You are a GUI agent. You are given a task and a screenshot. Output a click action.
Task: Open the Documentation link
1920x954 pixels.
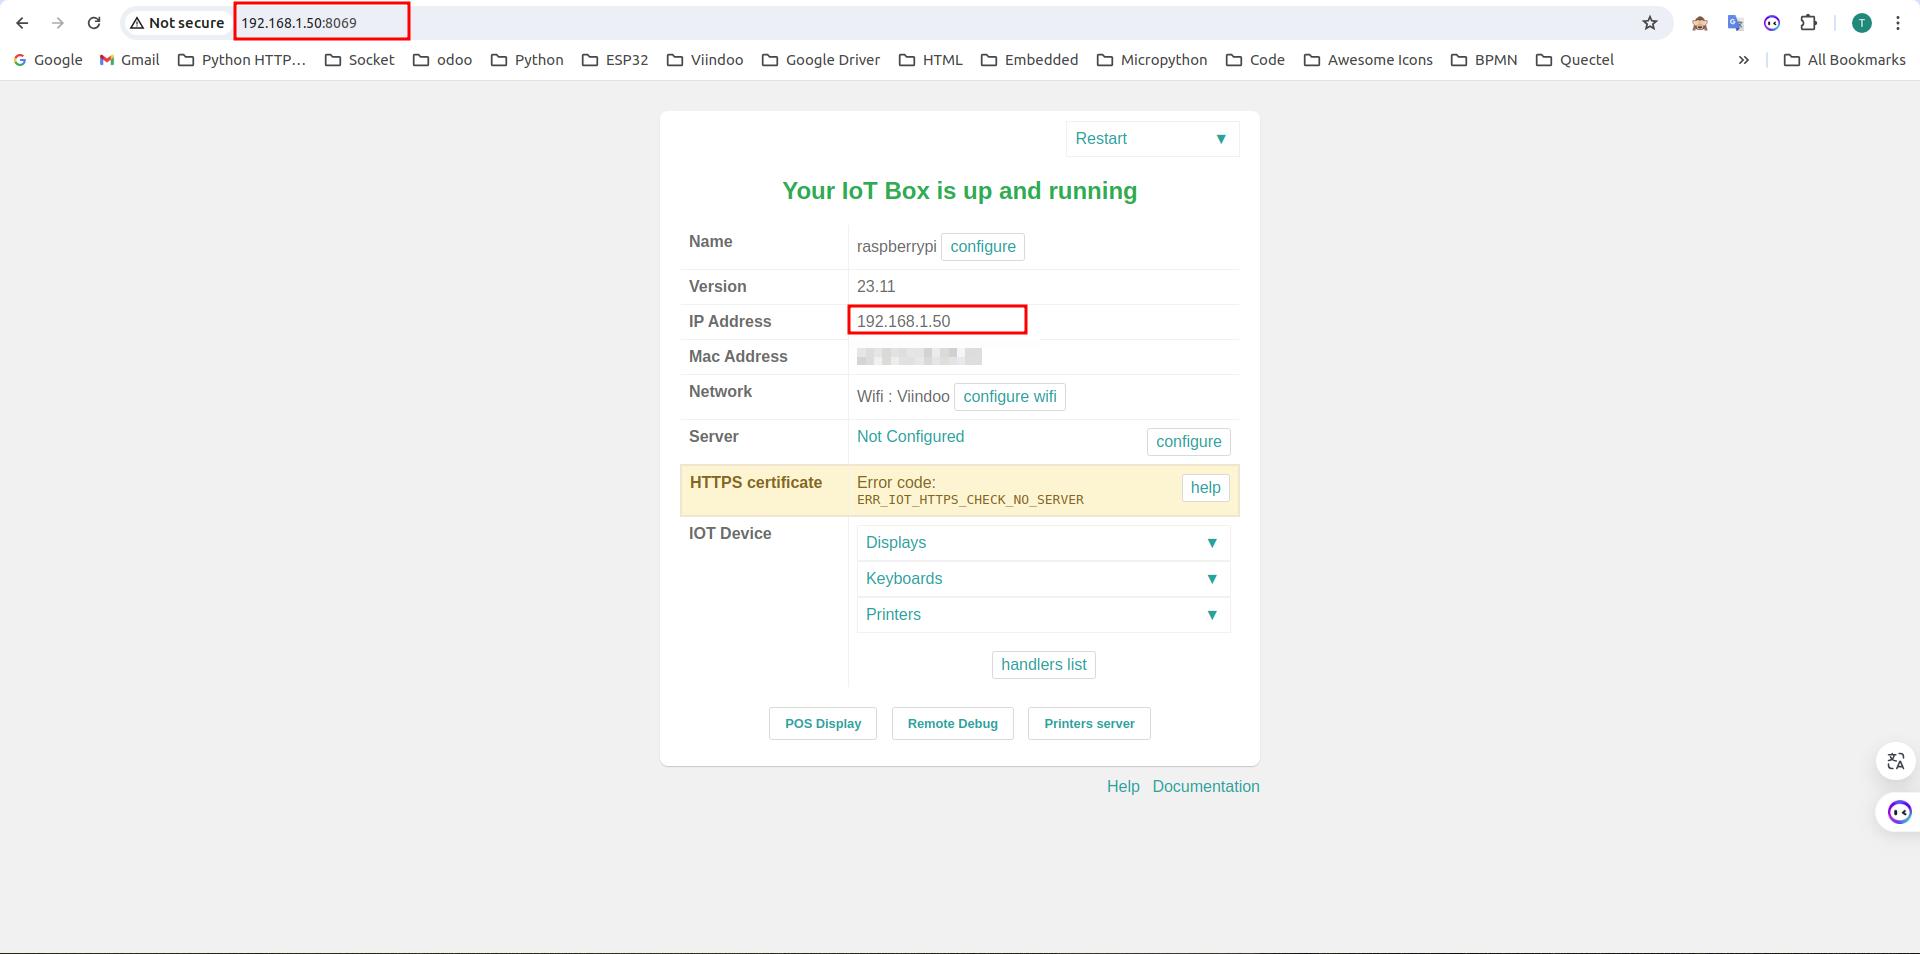coord(1205,787)
